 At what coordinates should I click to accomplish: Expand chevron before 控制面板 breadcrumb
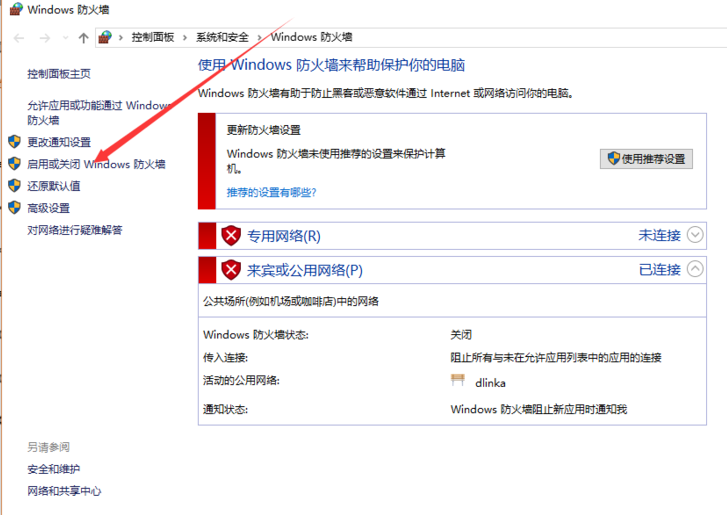[121, 38]
